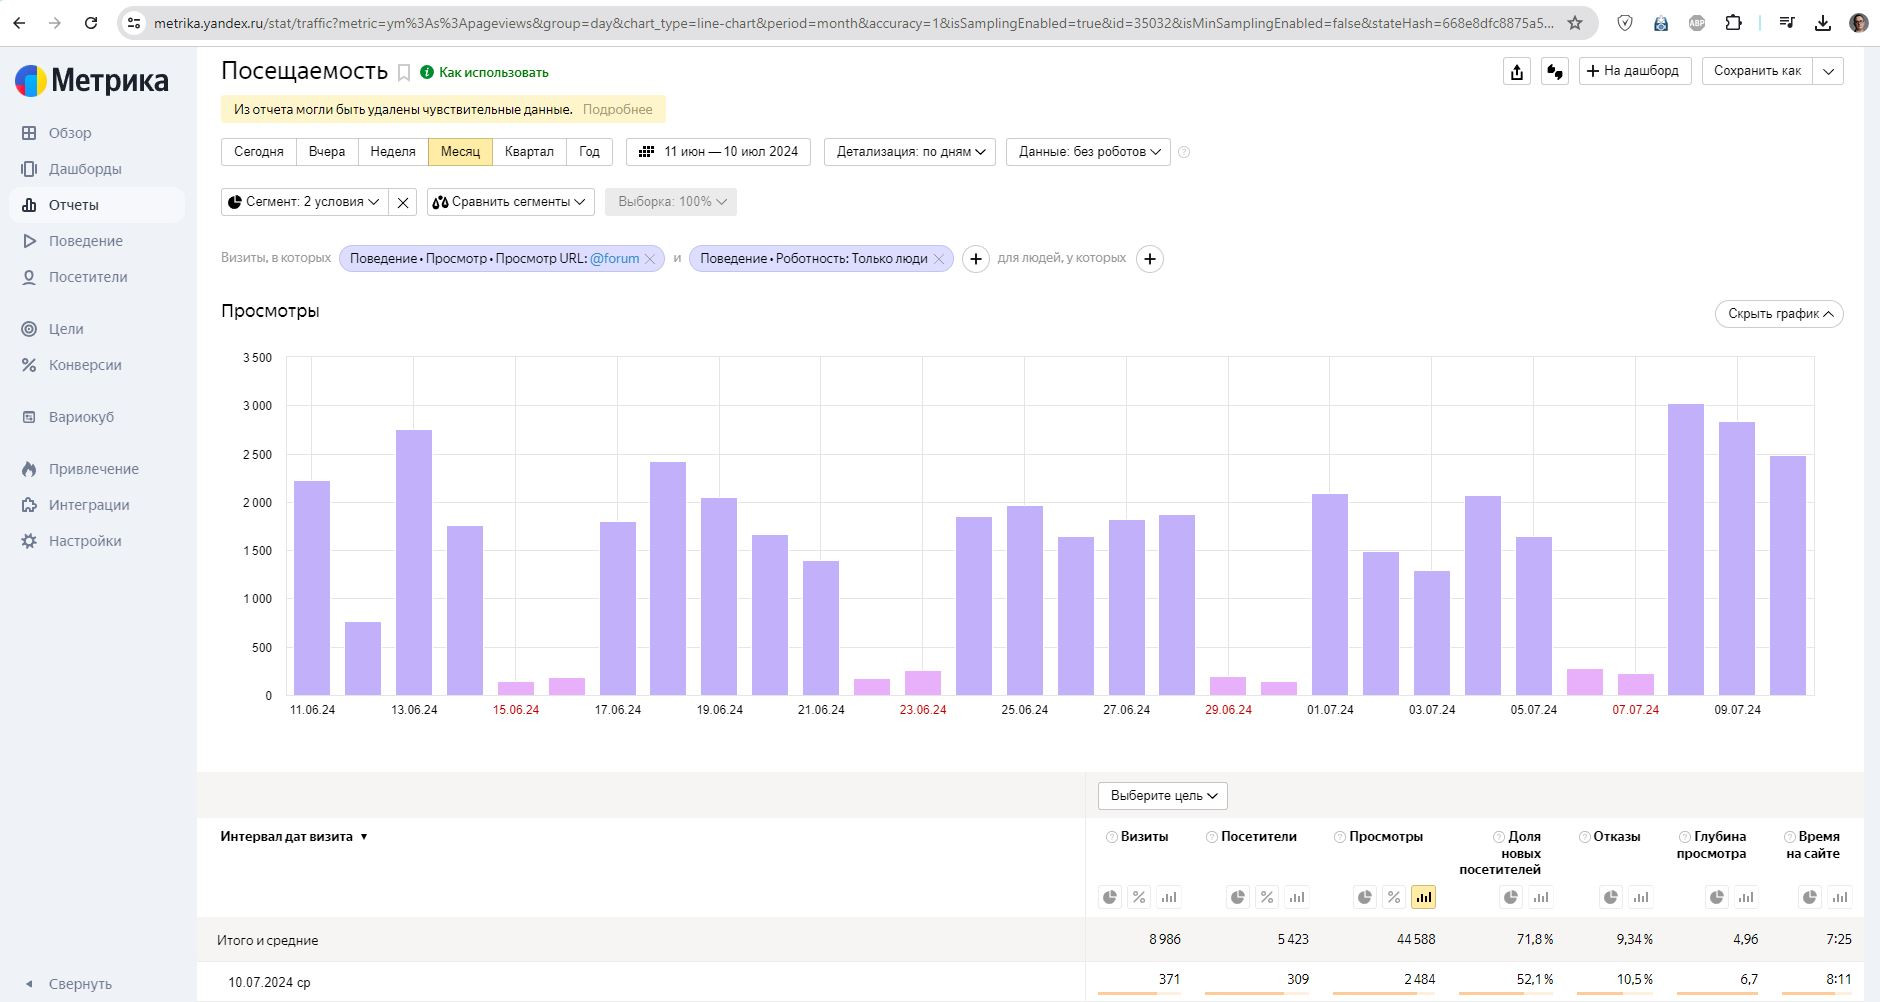Open the Подробнее link in notice

[x=617, y=110]
